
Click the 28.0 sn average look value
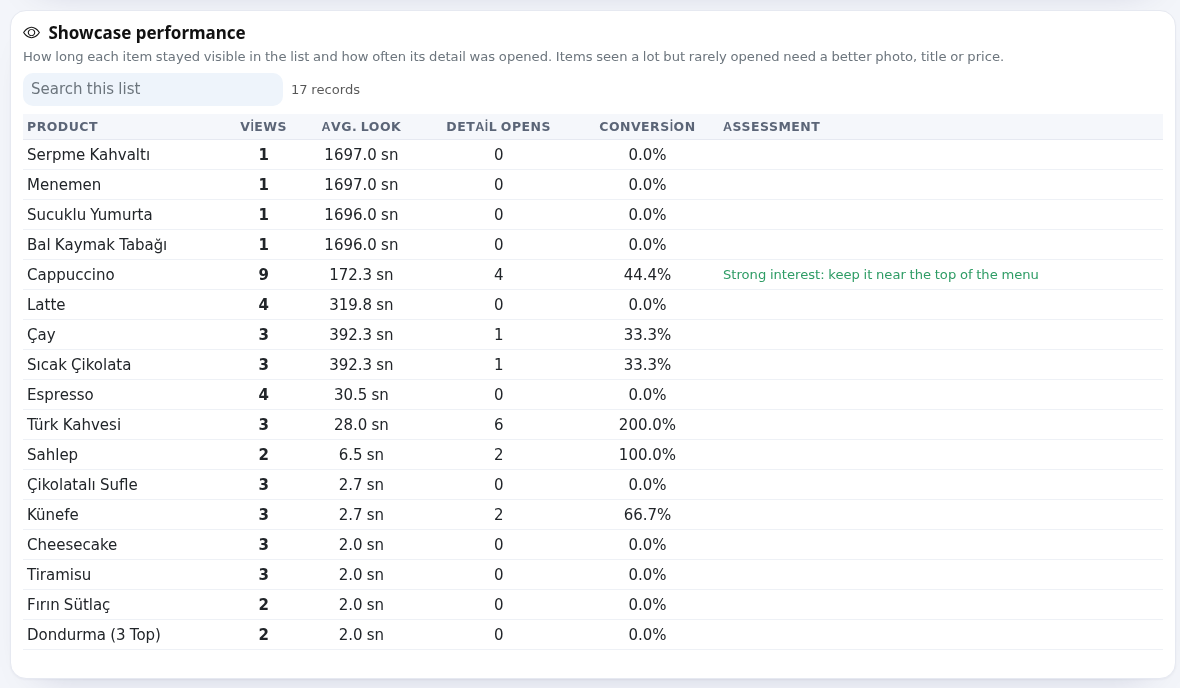click(361, 425)
